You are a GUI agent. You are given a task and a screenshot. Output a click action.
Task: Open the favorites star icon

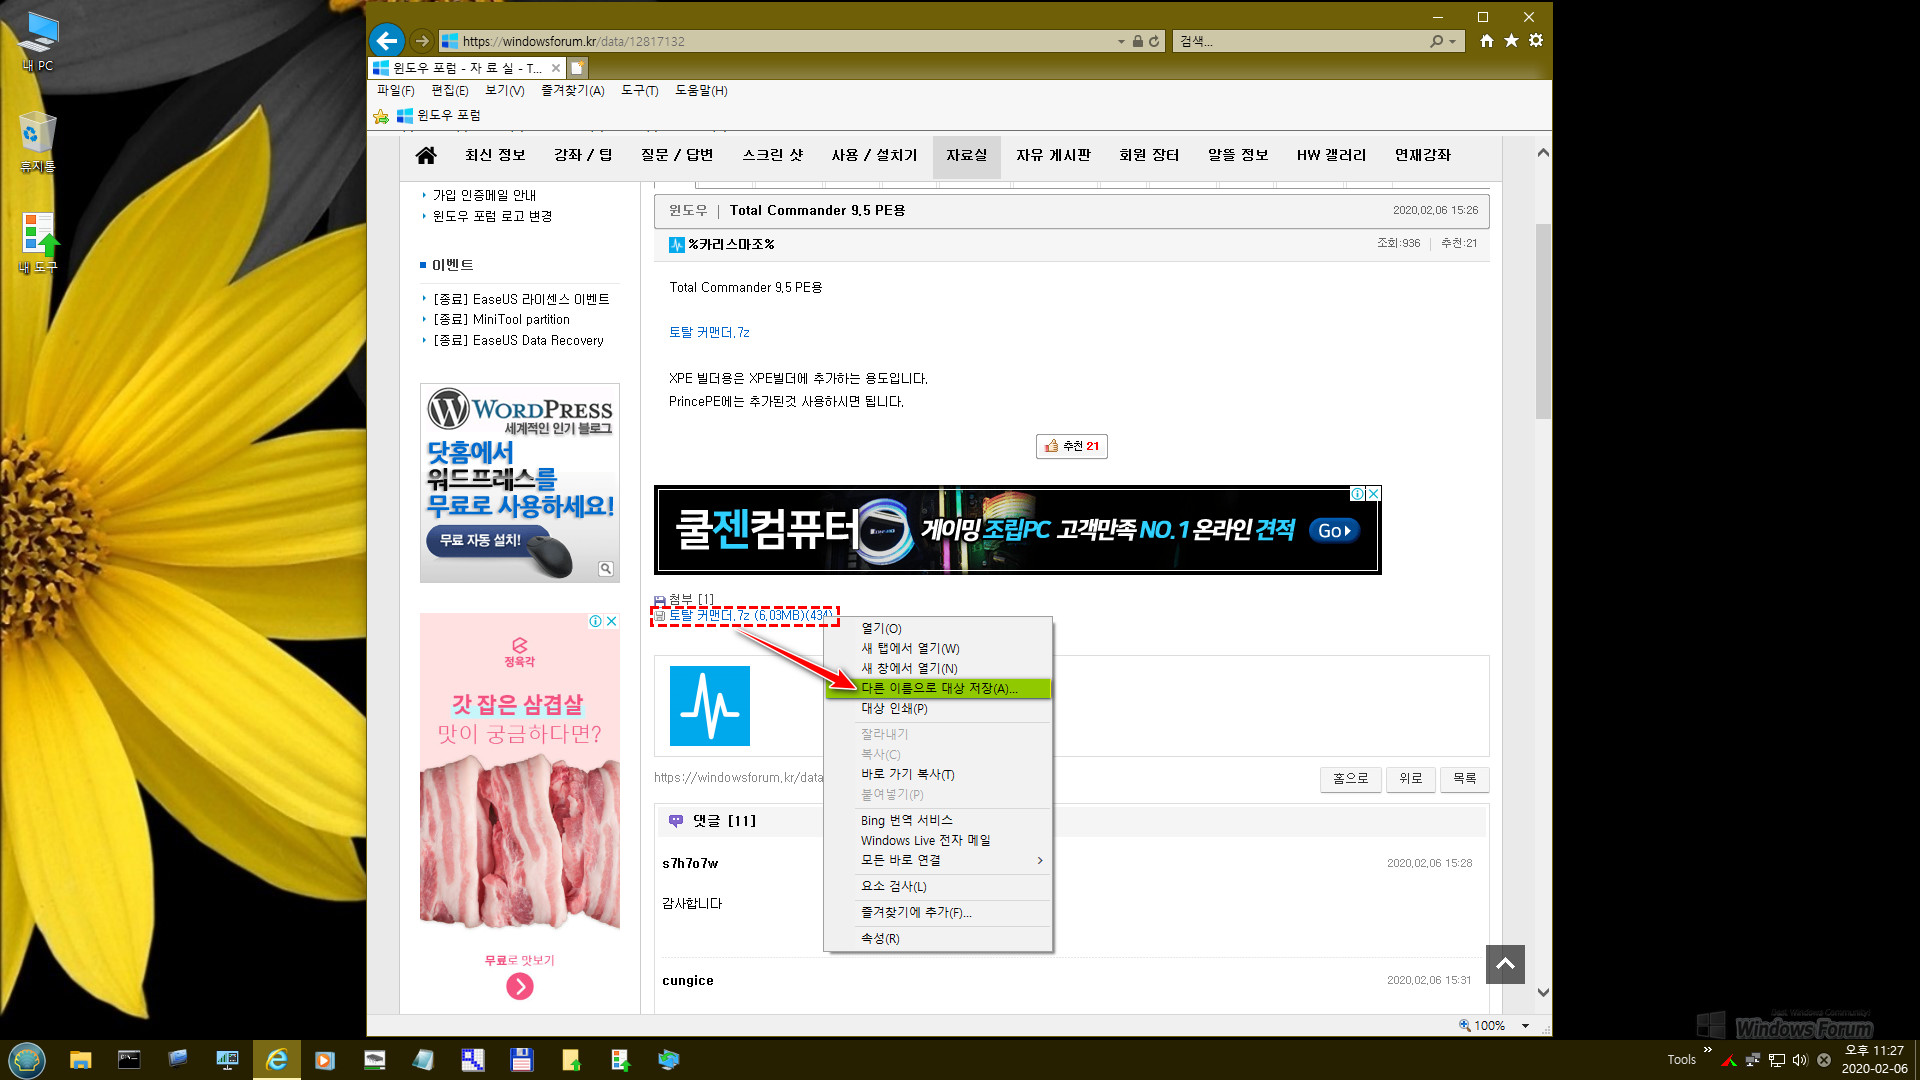(1511, 41)
